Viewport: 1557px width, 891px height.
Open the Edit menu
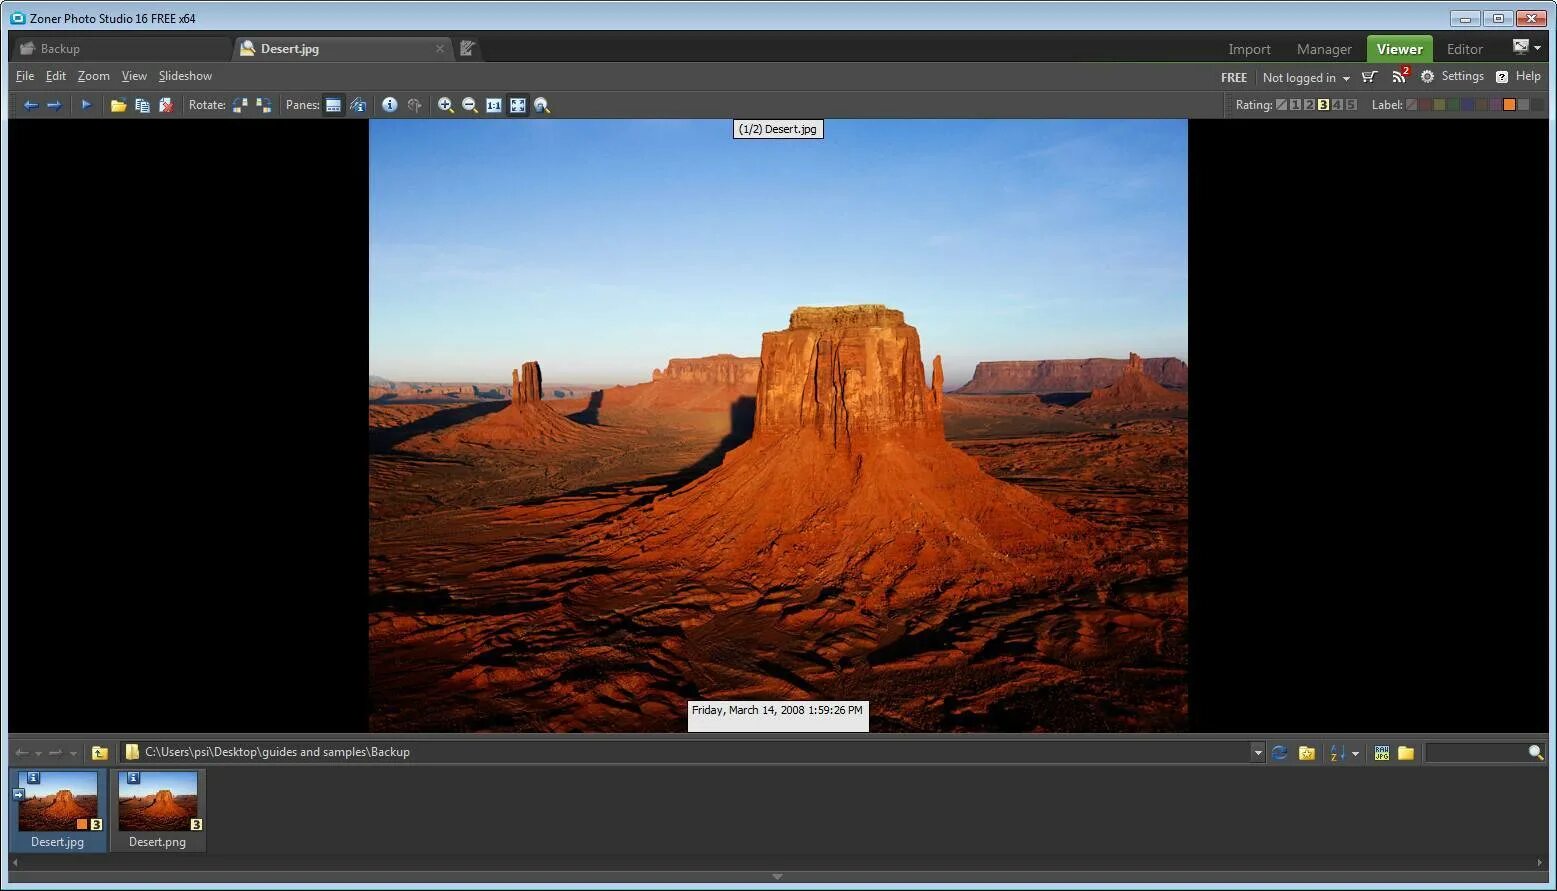click(56, 76)
